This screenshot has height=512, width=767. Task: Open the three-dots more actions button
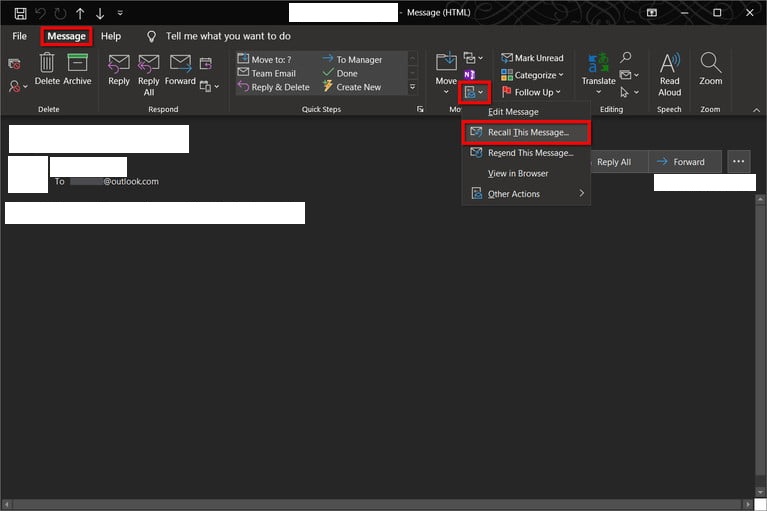738,162
